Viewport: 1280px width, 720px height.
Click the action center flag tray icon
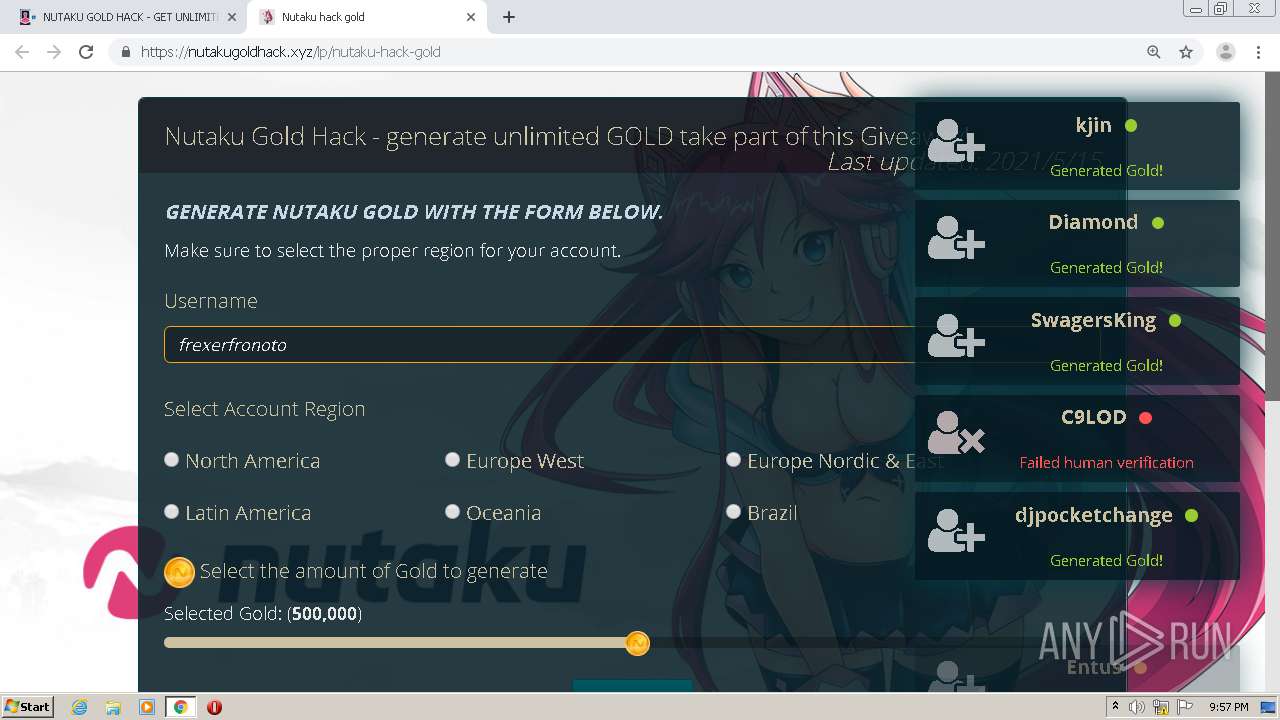click(1185, 707)
